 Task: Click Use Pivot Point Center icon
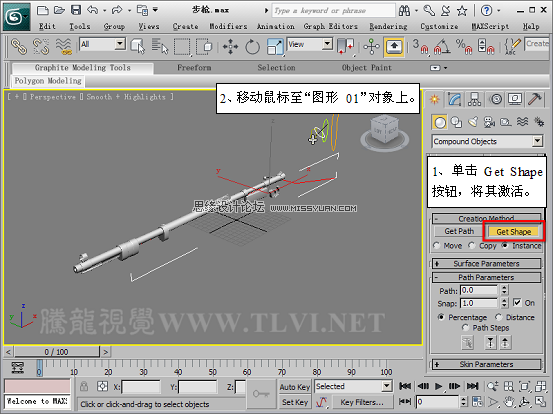(x=345, y=47)
